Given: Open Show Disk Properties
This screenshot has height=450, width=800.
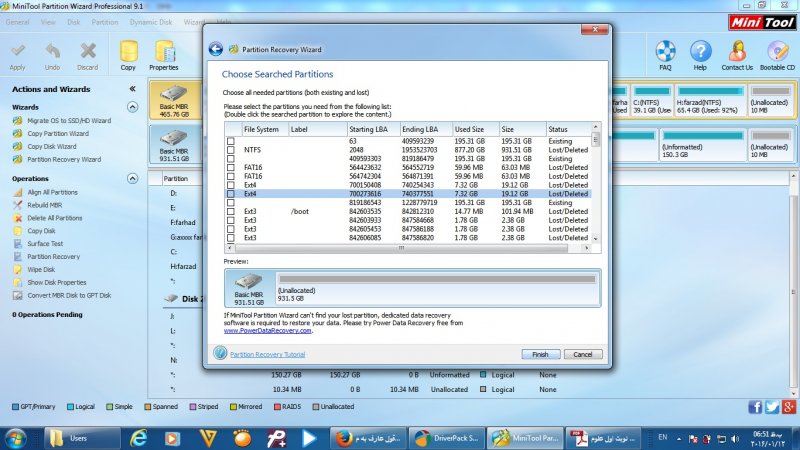Looking at the screenshot, I should [57, 282].
